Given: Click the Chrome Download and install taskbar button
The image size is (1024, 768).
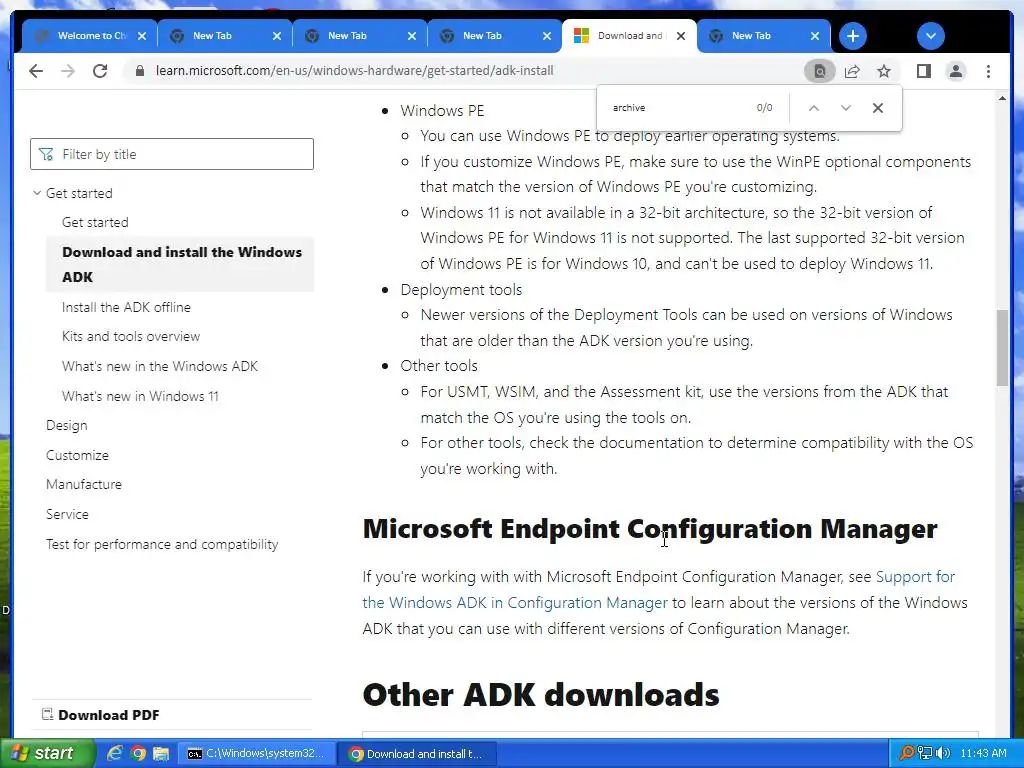Looking at the screenshot, I should pyautogui.click(x=419, y=754).
